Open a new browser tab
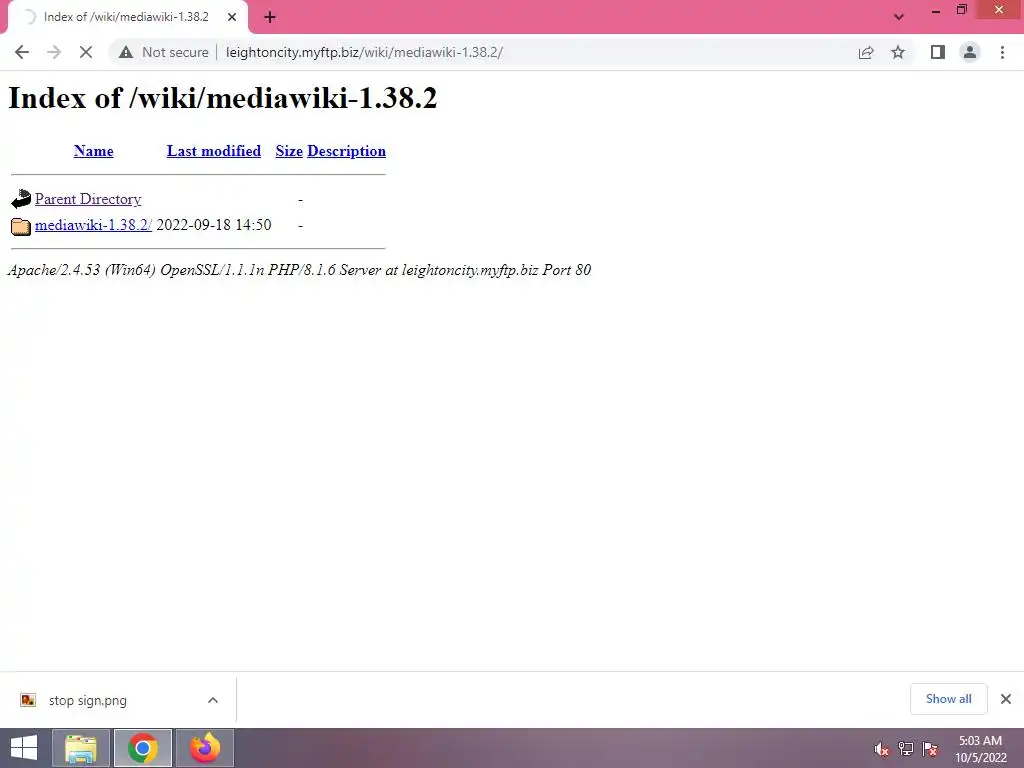This screenshot has height=768, width=1024. coord(270,17)
